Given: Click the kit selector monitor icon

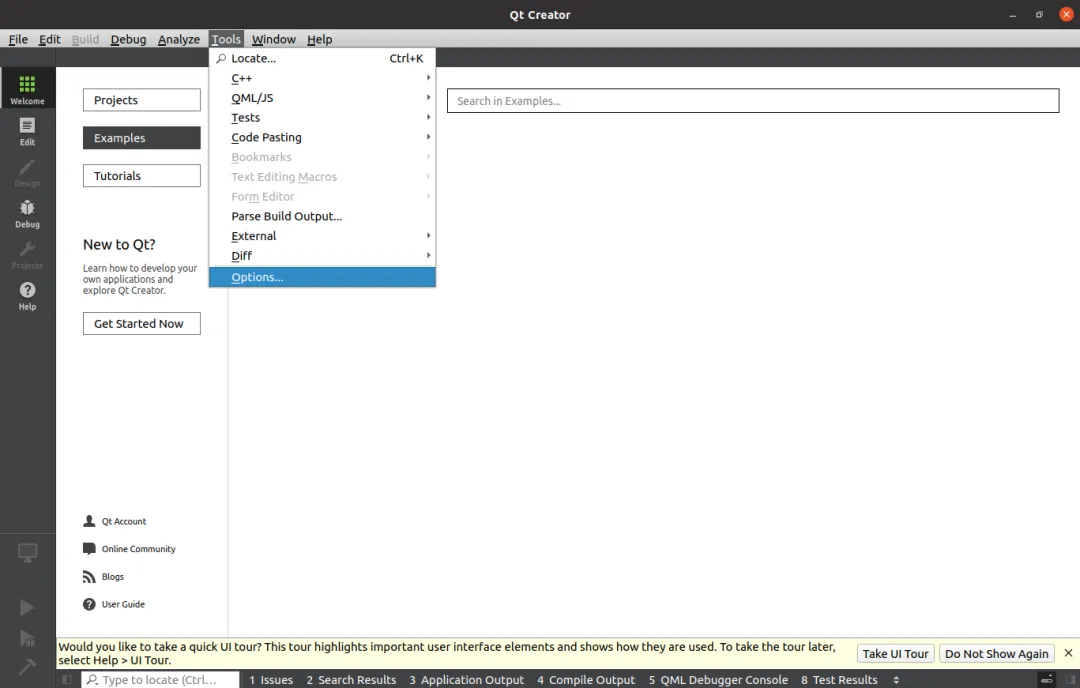Looking at the screenshot, I should pyautogui.click(x=27, y=552).
